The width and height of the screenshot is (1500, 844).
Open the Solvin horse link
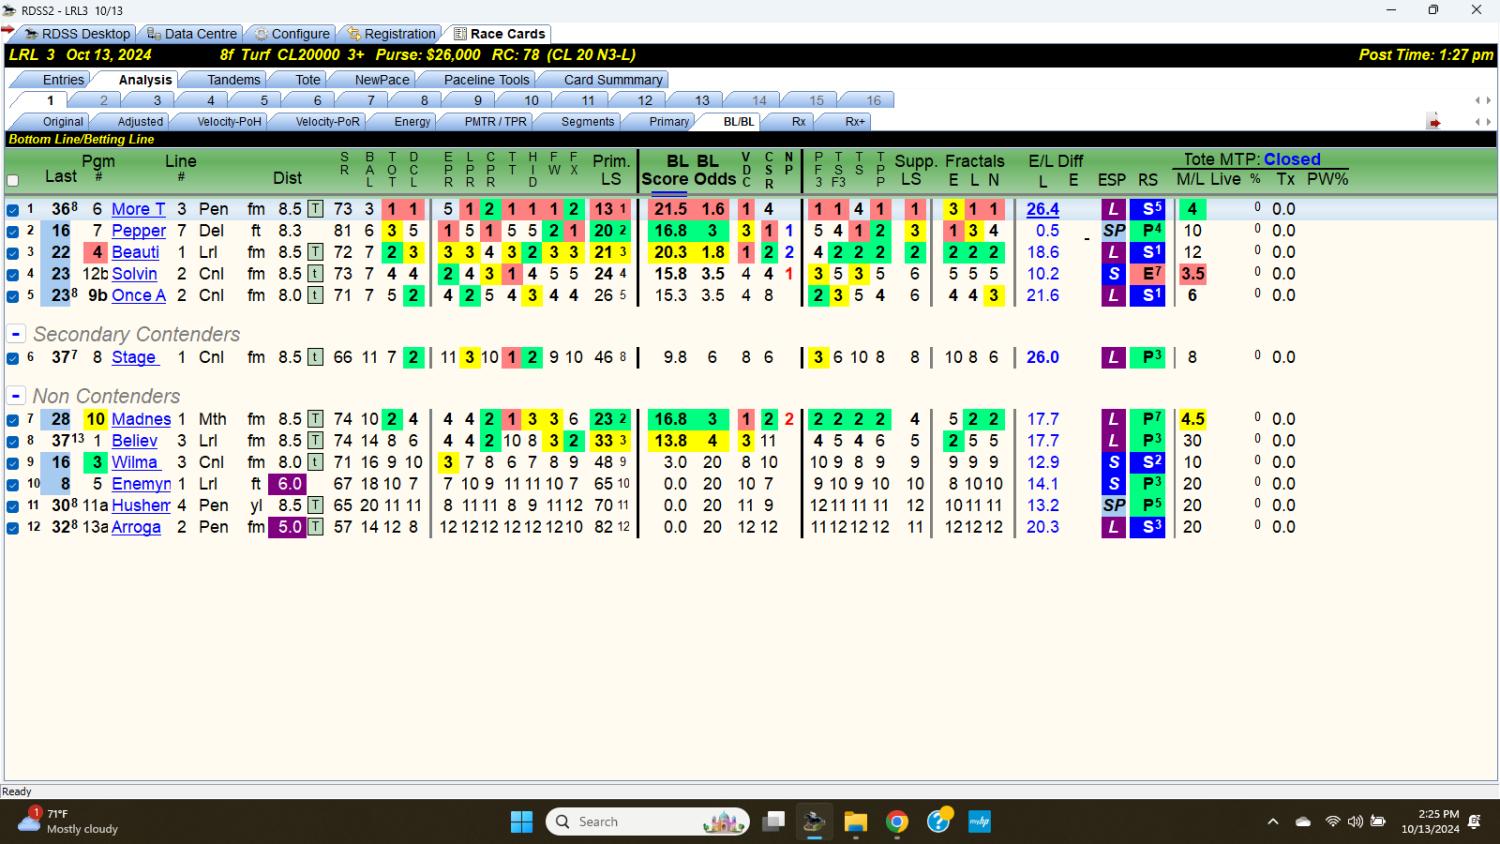point(134,274)
